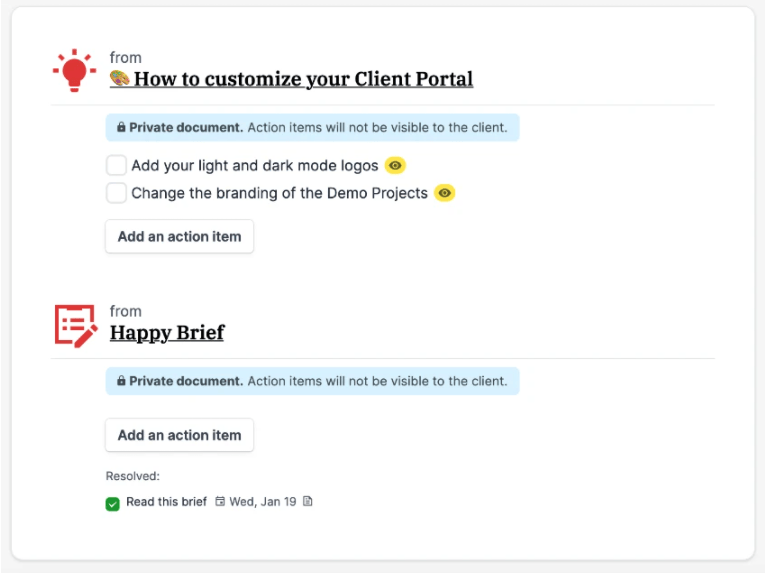Image resolution: width=765 pixels, height=575 pixels.
Task: Click 'Add an action item' under Happy Brief
Action: coord(180,435)
